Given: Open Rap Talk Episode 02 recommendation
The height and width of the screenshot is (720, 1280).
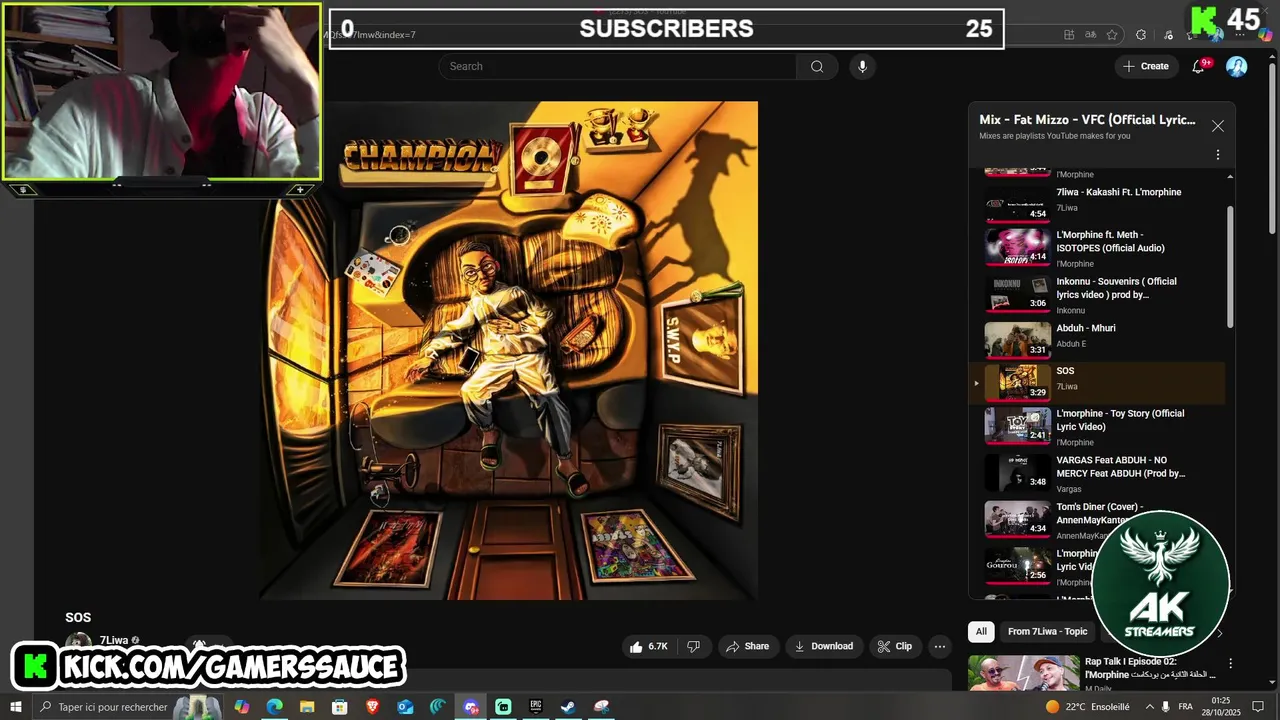Looking at the screenshot, I should (1145, 668).
